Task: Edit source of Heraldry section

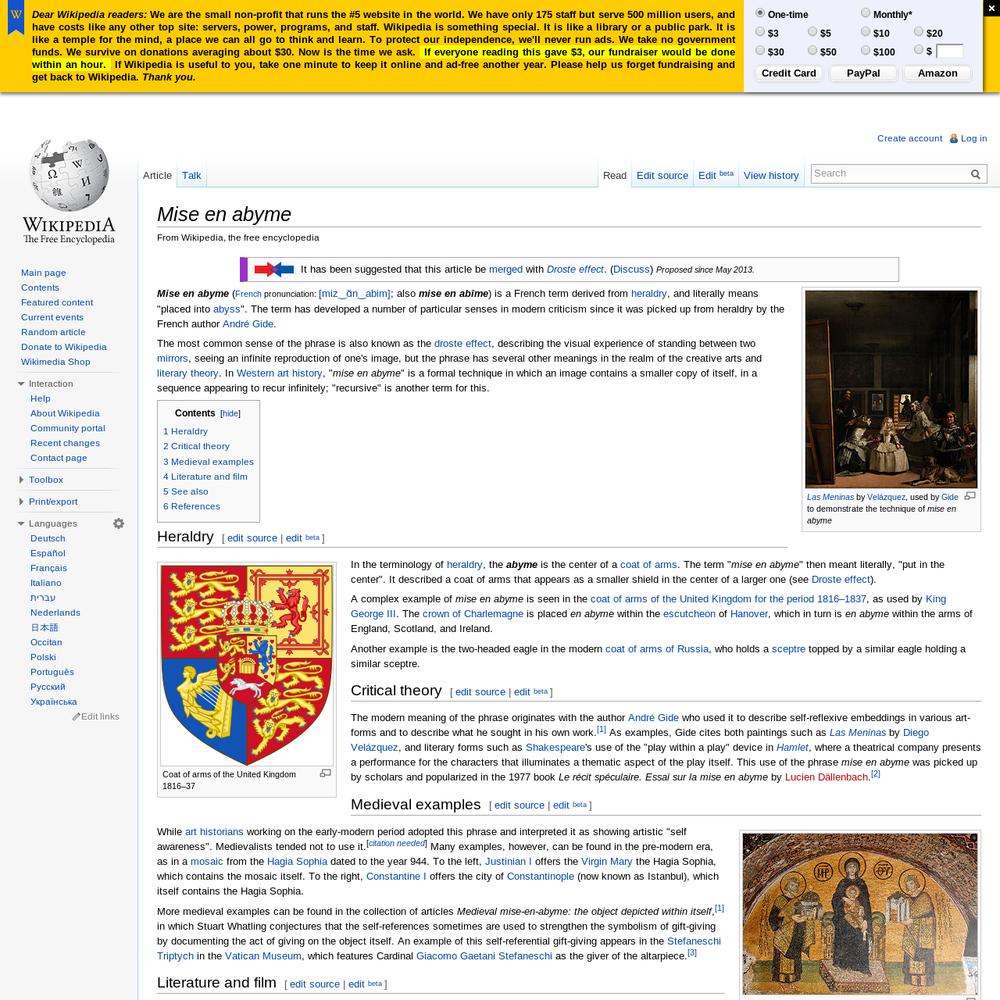Action: [x=252, y=538]
